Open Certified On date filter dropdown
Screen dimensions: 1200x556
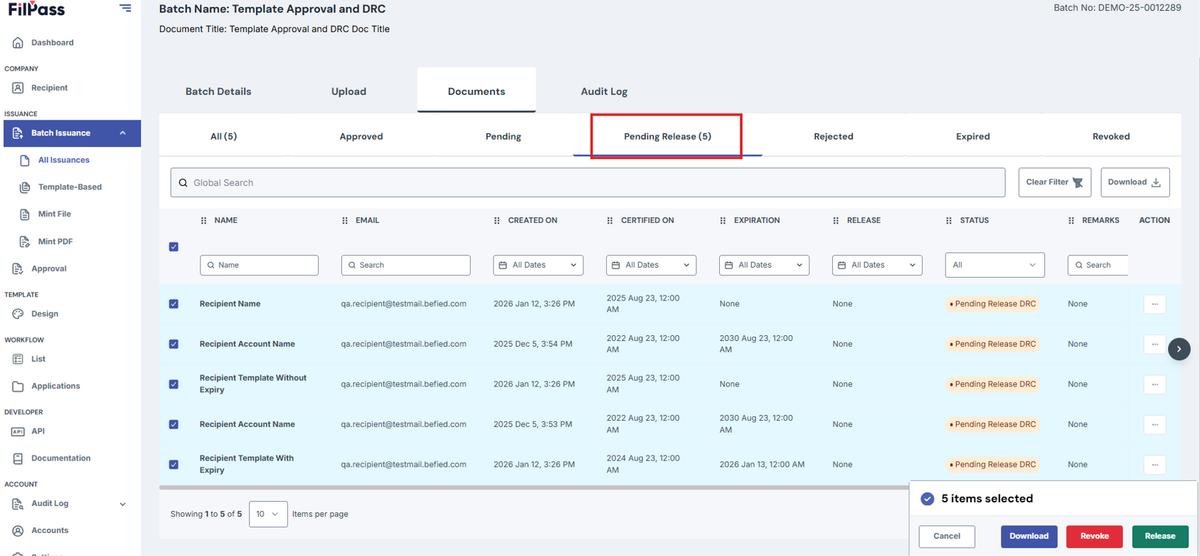click(651, 265)
